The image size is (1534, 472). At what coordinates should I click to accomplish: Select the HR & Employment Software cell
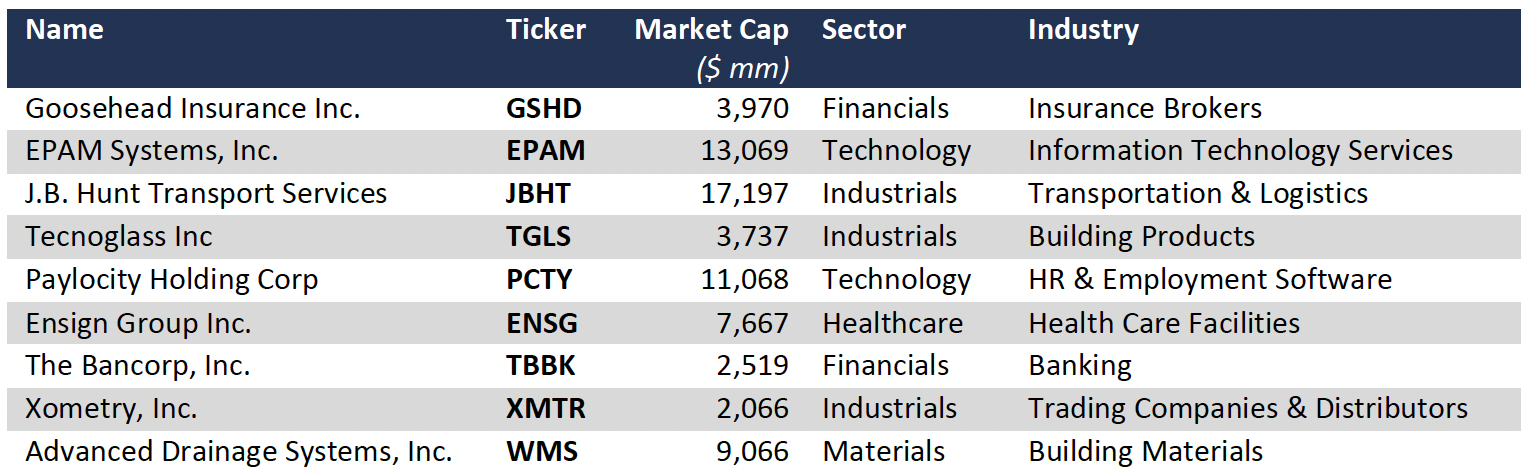click(x=1210, y=280)
